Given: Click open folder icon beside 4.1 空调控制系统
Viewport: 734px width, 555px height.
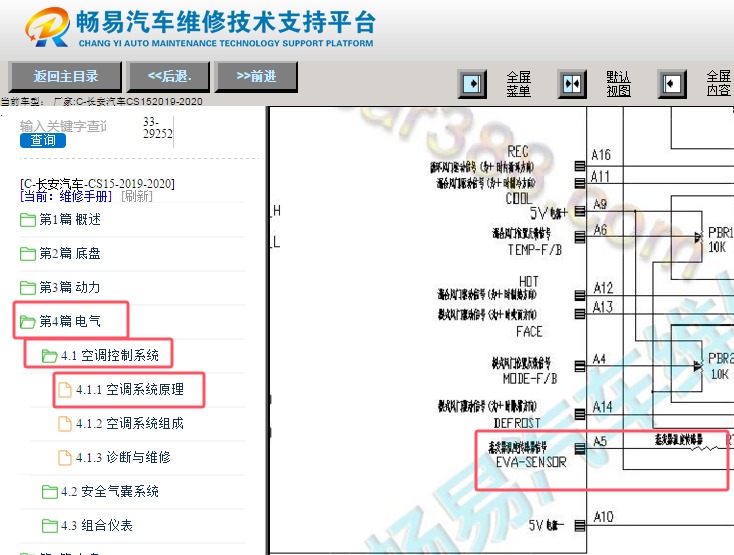Looking at the screenshot, I should point(49,356).
